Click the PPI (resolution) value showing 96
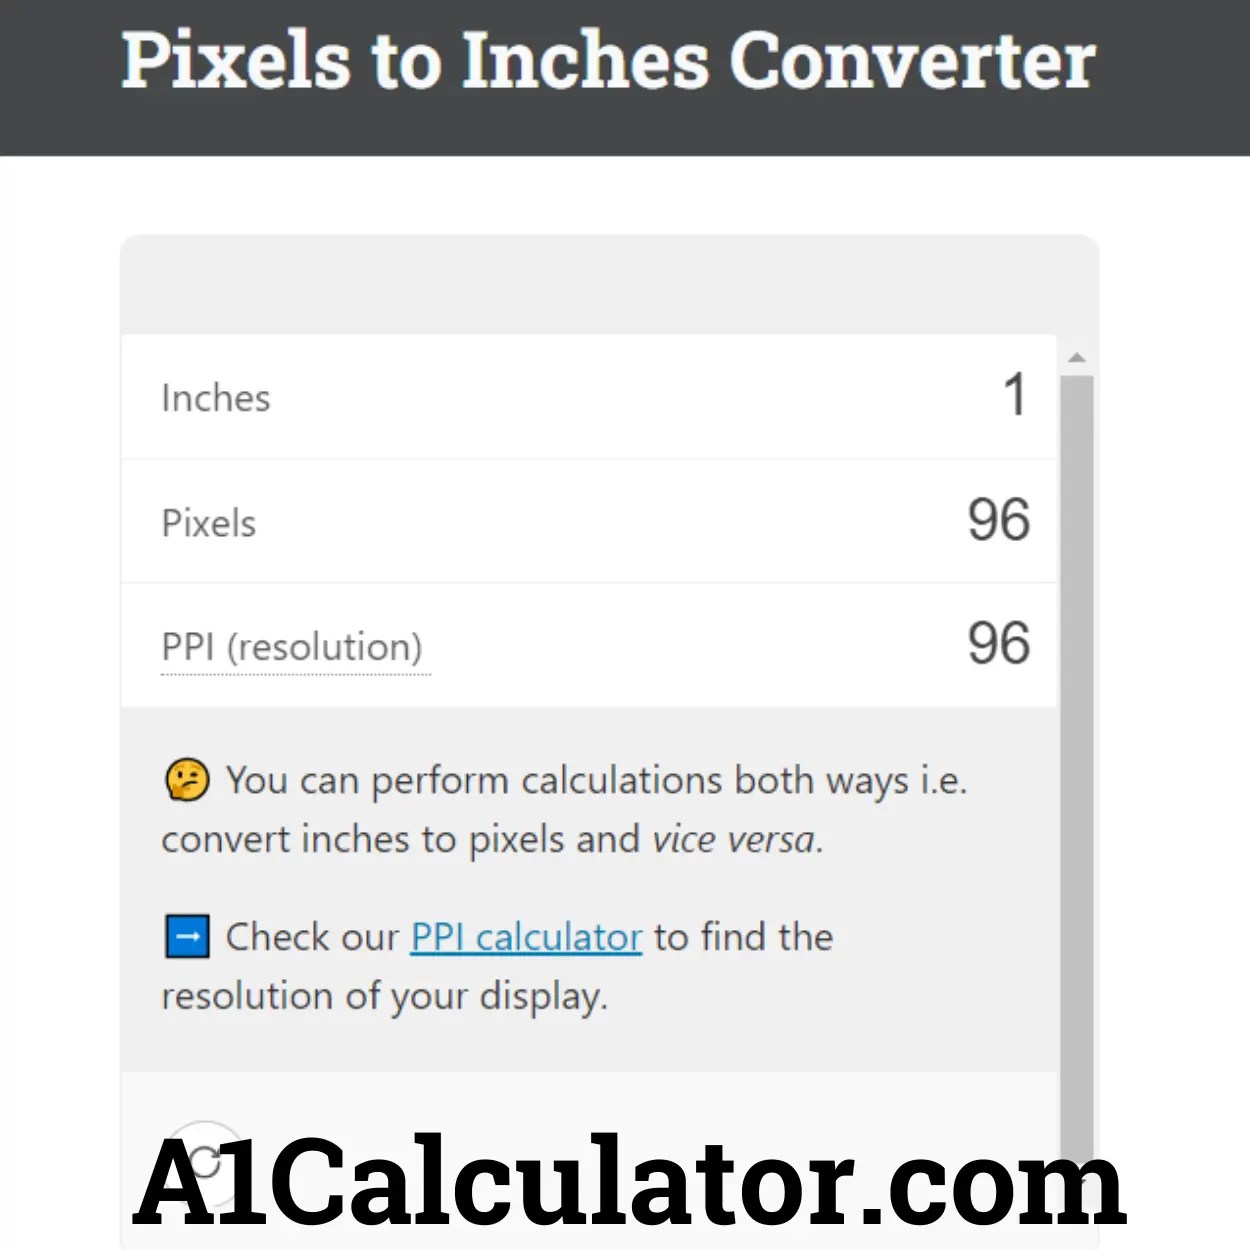Viewport: 1250px width, 1250px height. tap(998, 645)
